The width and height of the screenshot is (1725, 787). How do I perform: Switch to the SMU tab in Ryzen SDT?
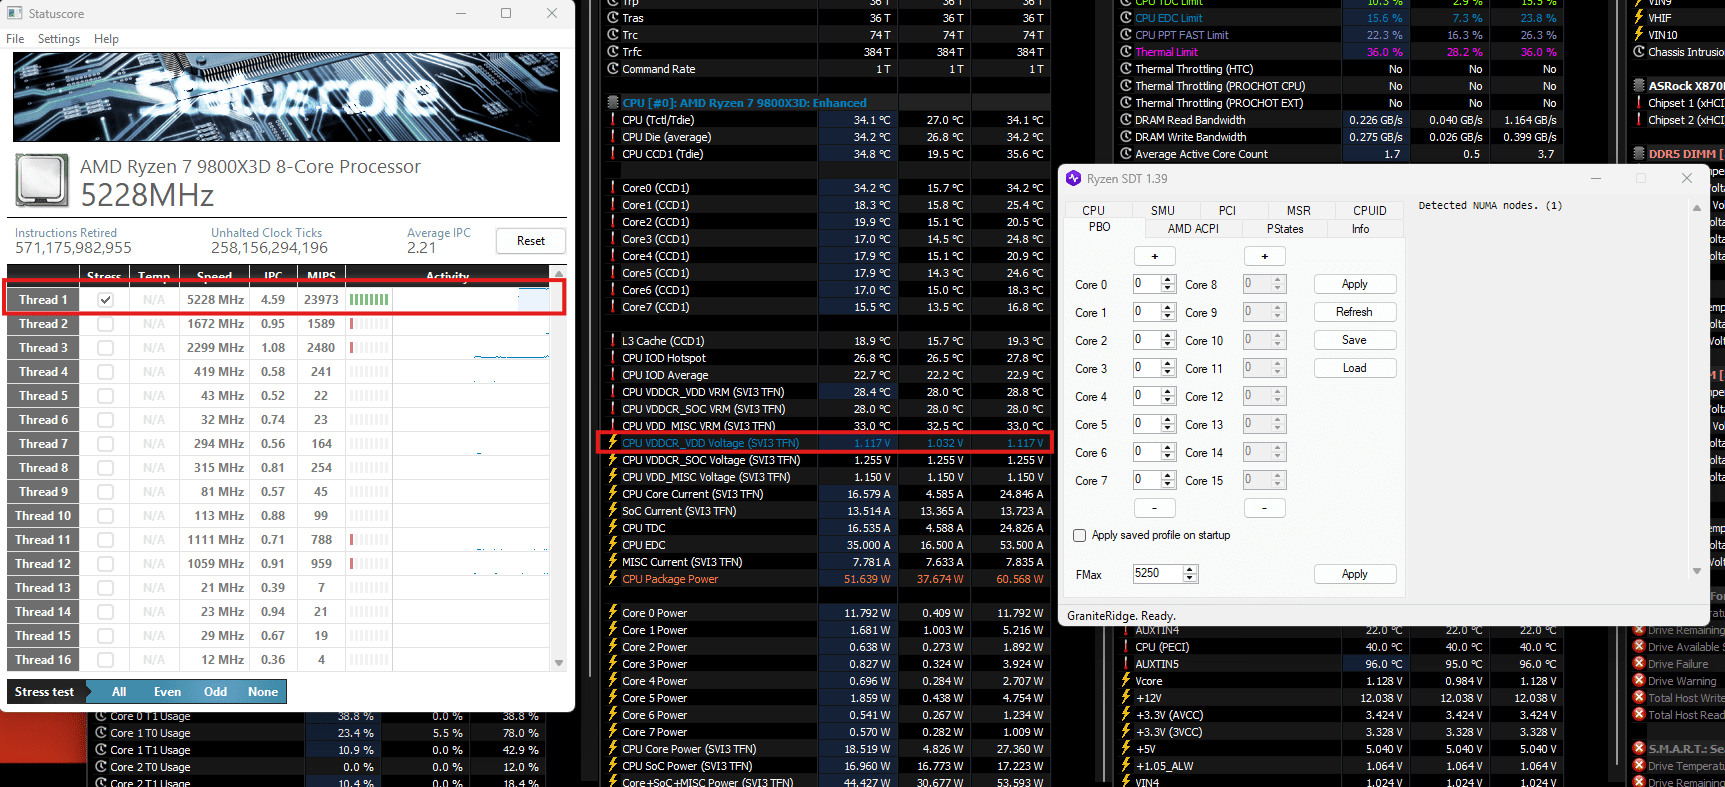point(1162,210)
